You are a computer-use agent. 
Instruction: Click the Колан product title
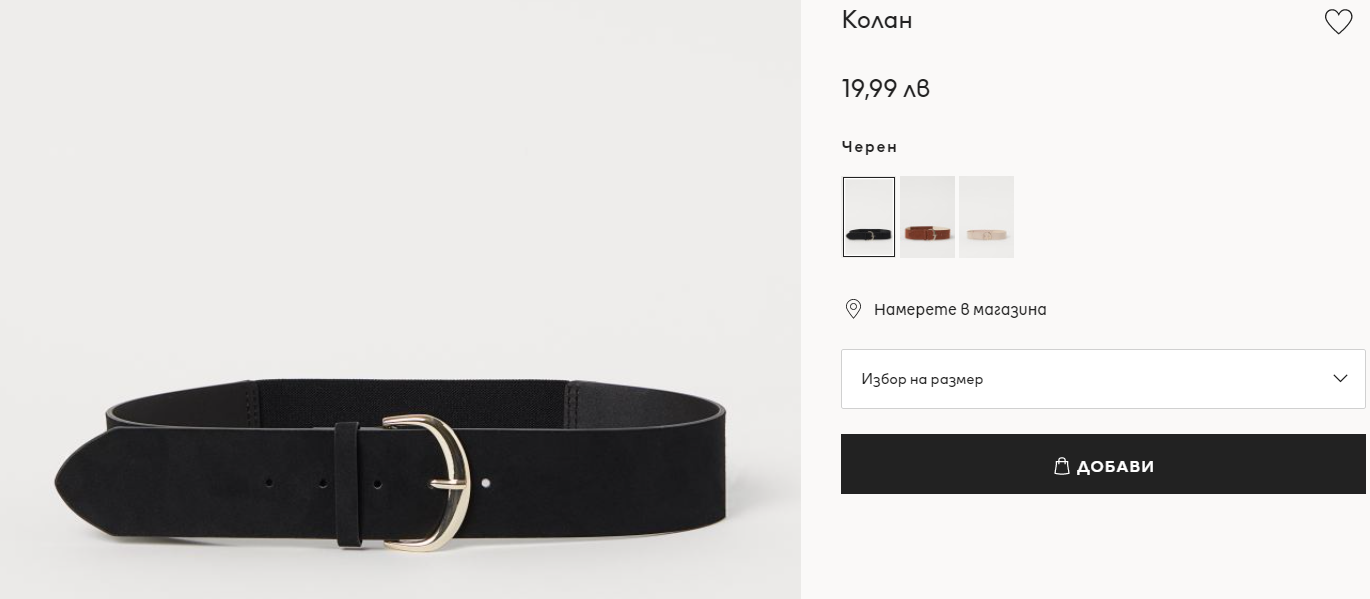pos(877,20)
